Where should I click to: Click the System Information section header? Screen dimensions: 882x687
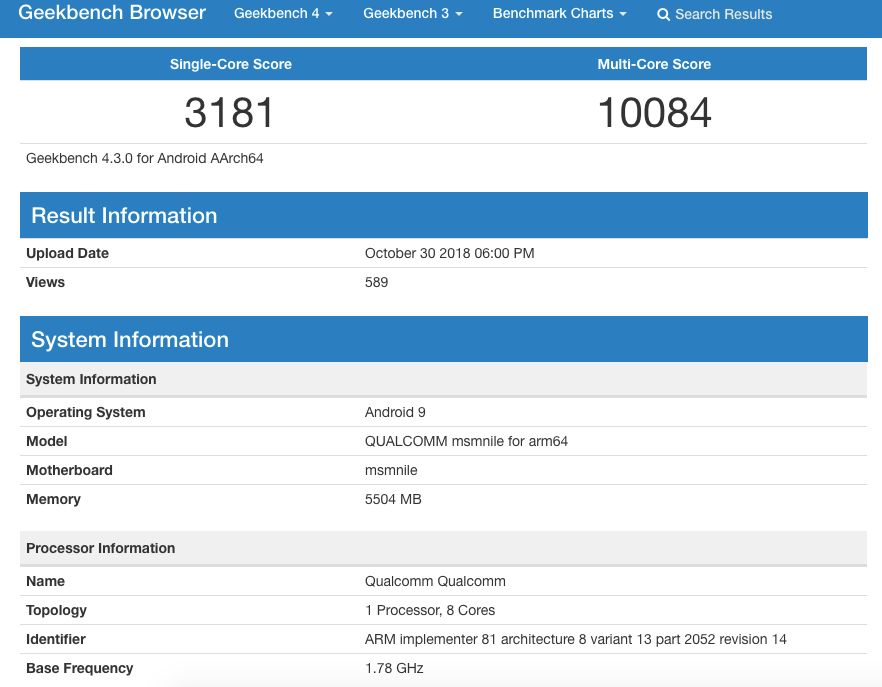click(130, 339)
